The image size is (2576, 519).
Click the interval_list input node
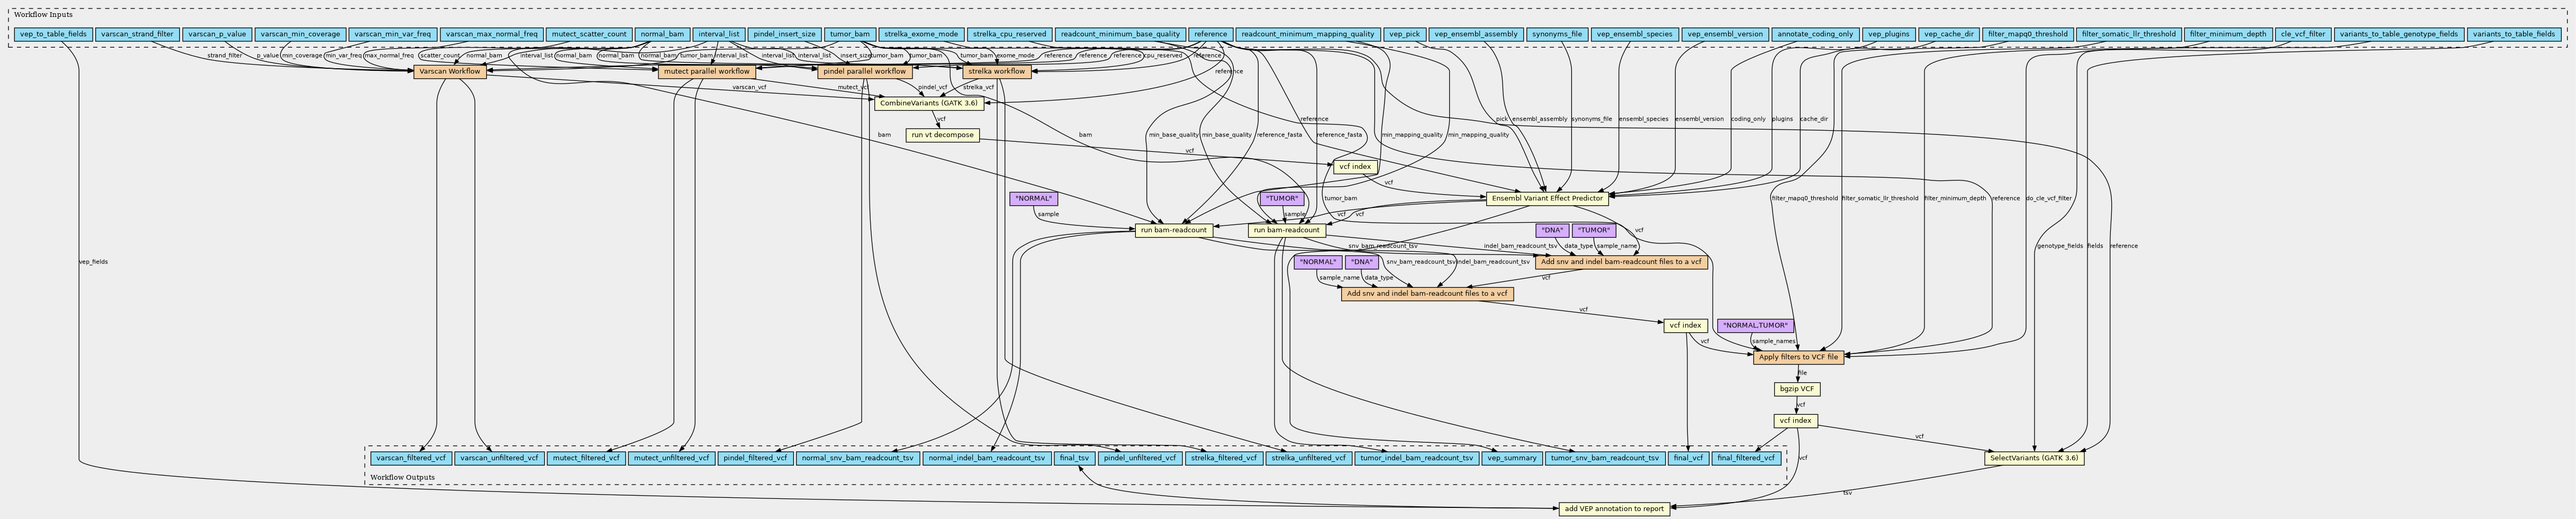[719, 34]
